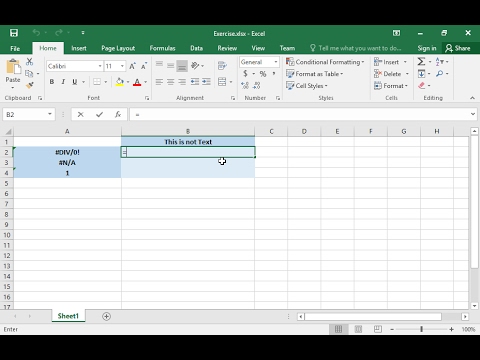Switch to the Data tab

pyautogui.click(x=196, y=48)
